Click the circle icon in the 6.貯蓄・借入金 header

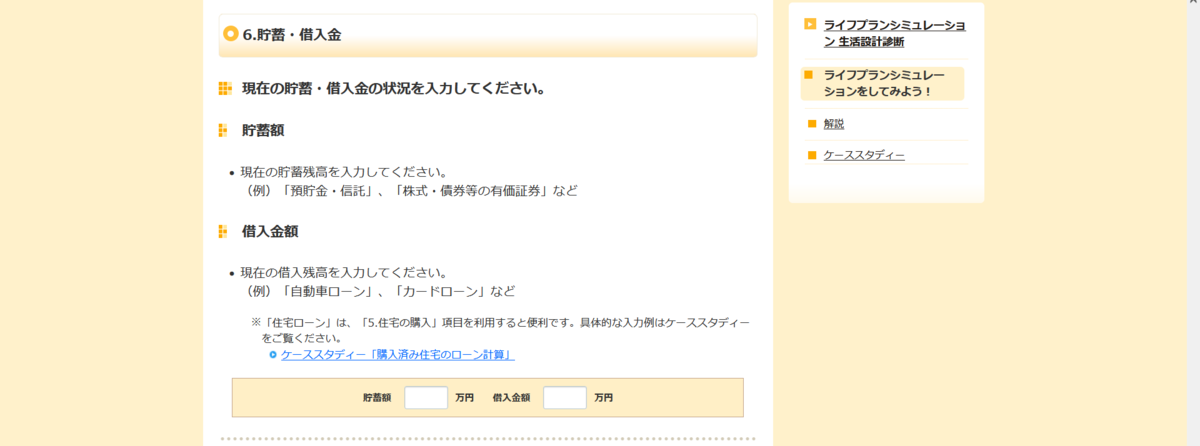pos(231,34)
